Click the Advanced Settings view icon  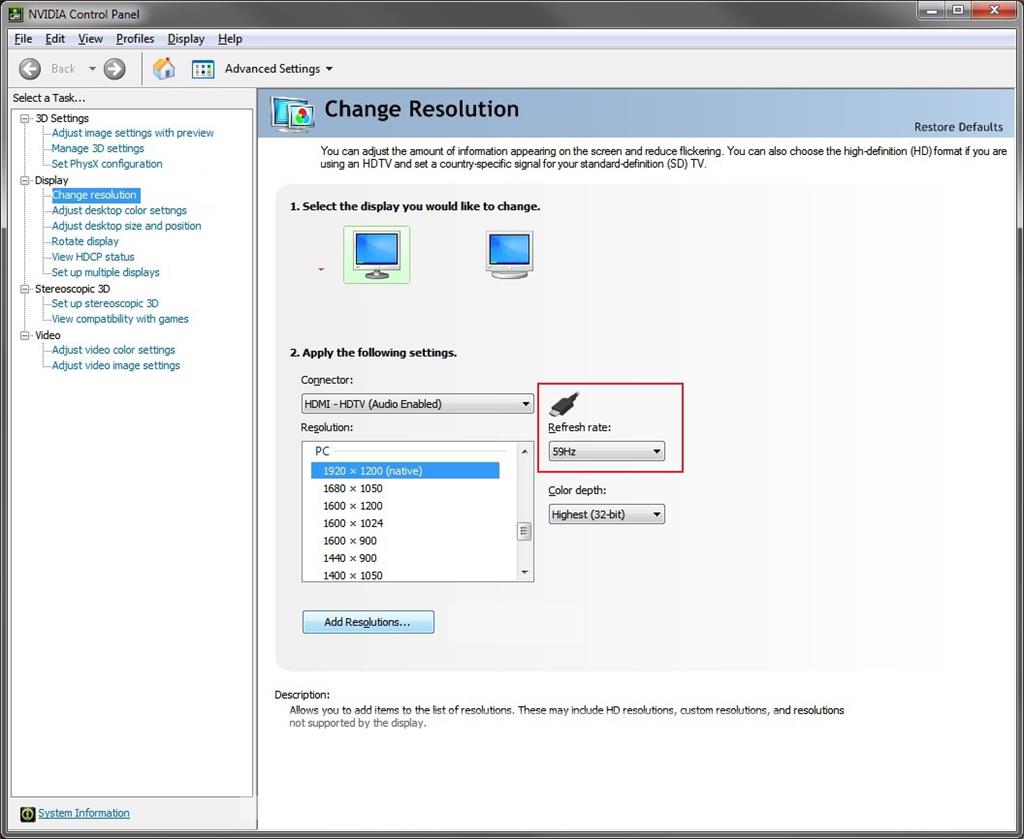[203, 69]
